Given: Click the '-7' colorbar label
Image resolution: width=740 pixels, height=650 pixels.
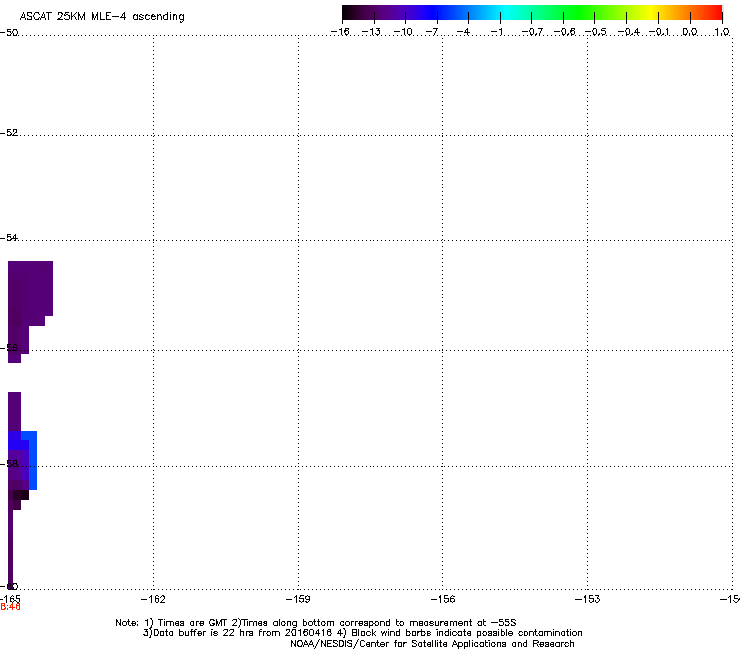Looking at the screenshot, I should pos(432,32).
